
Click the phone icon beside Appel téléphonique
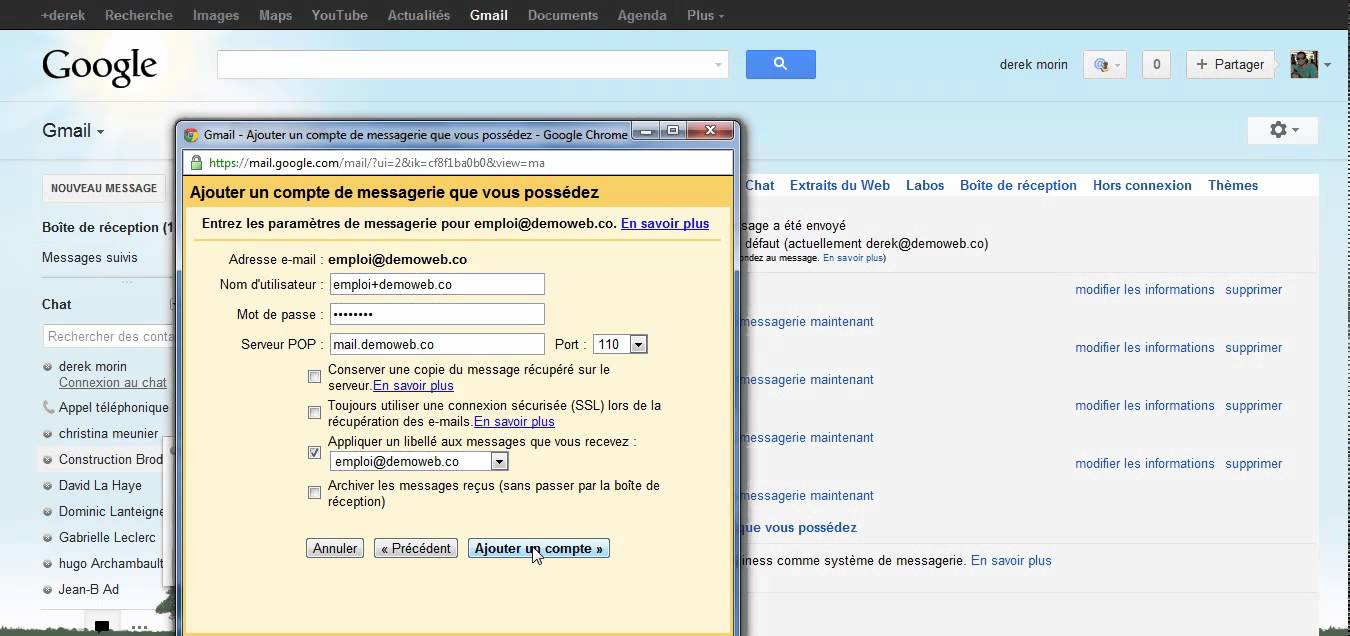[48, 408]
